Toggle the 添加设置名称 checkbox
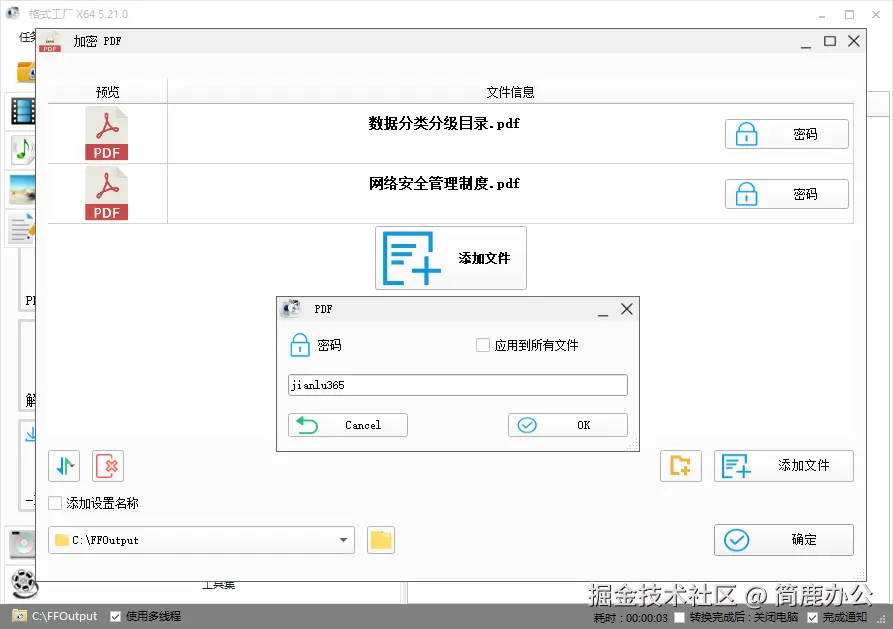This screenshot has height=629, width=893. coord(55,503)
